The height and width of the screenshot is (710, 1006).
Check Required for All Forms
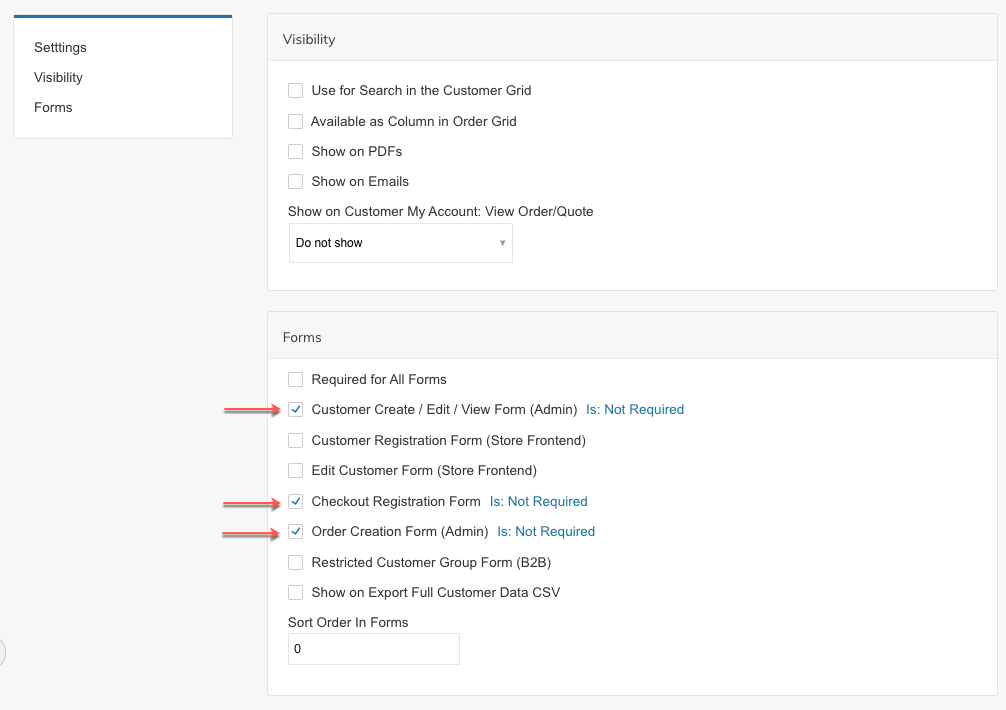pyautogui.click(x=295, y=380)
